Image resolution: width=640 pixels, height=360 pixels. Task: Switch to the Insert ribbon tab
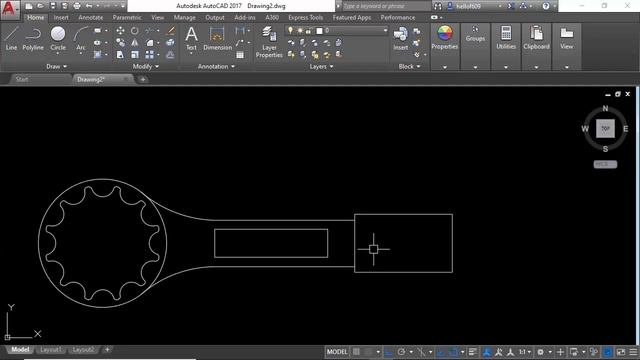[61, 18]
